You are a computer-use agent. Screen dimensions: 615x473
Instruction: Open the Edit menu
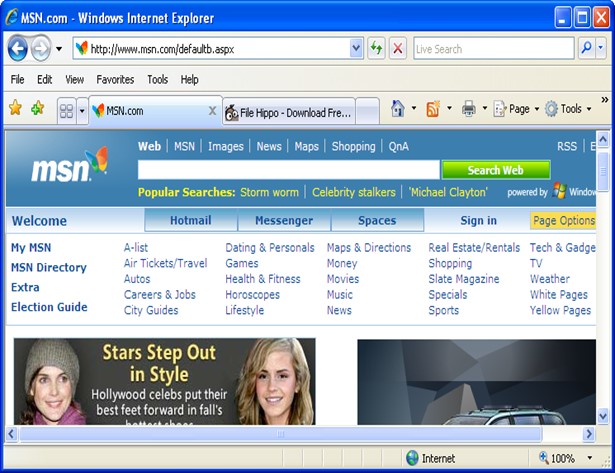tap(44, 80)
